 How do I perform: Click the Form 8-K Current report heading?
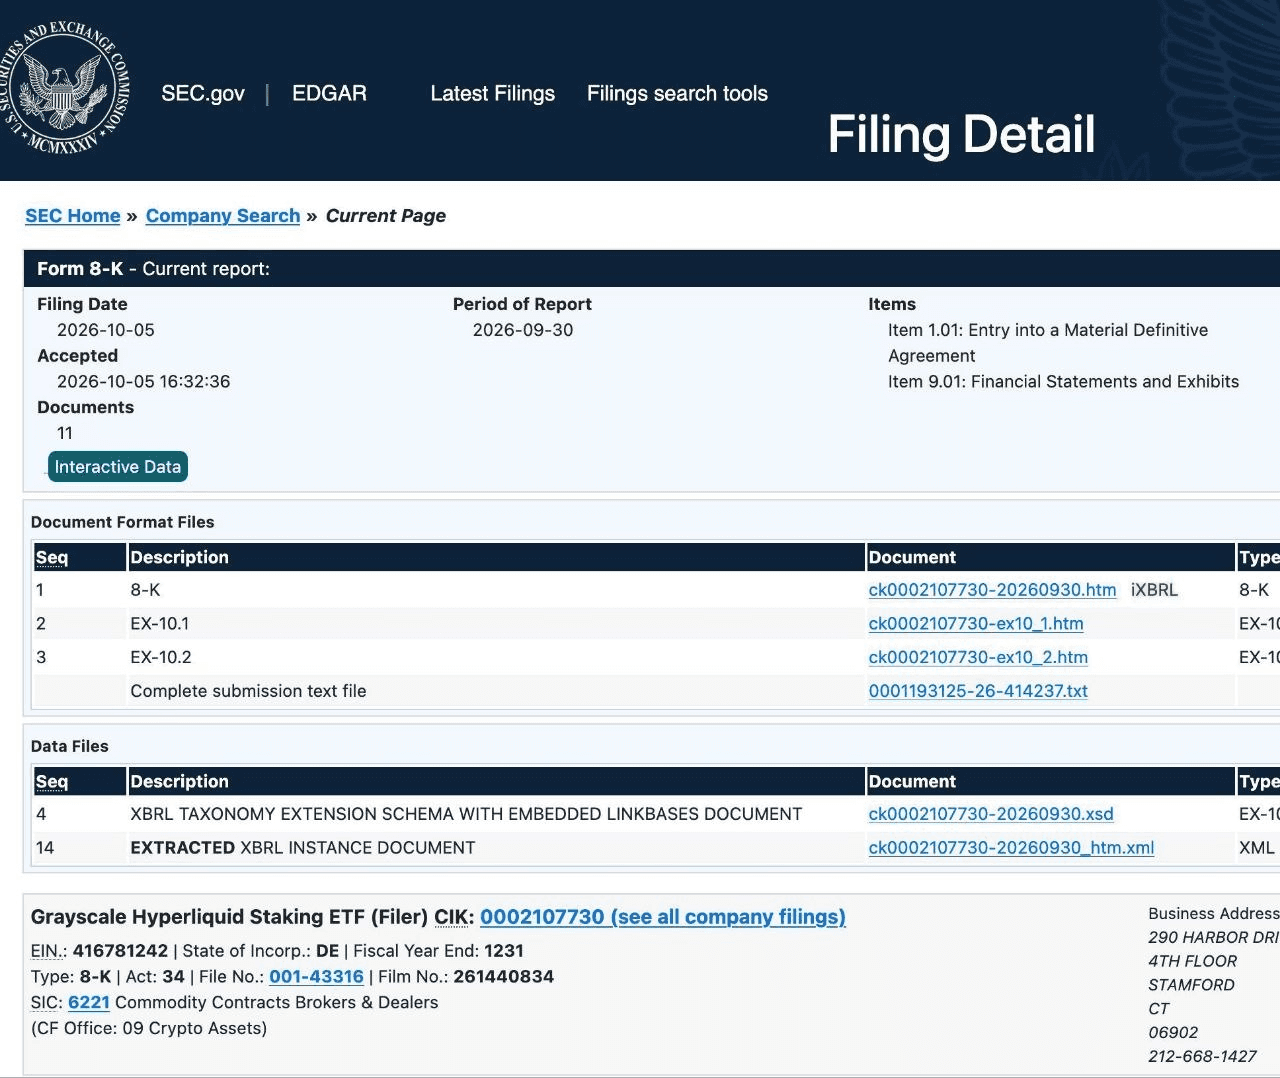[153, 269]
